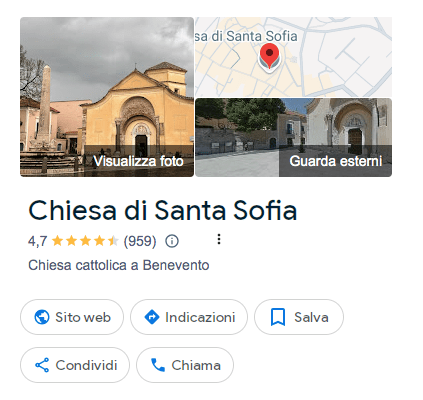
Task: Open the map preview of Santa Sofia
Action: click(x=293, y=57)
